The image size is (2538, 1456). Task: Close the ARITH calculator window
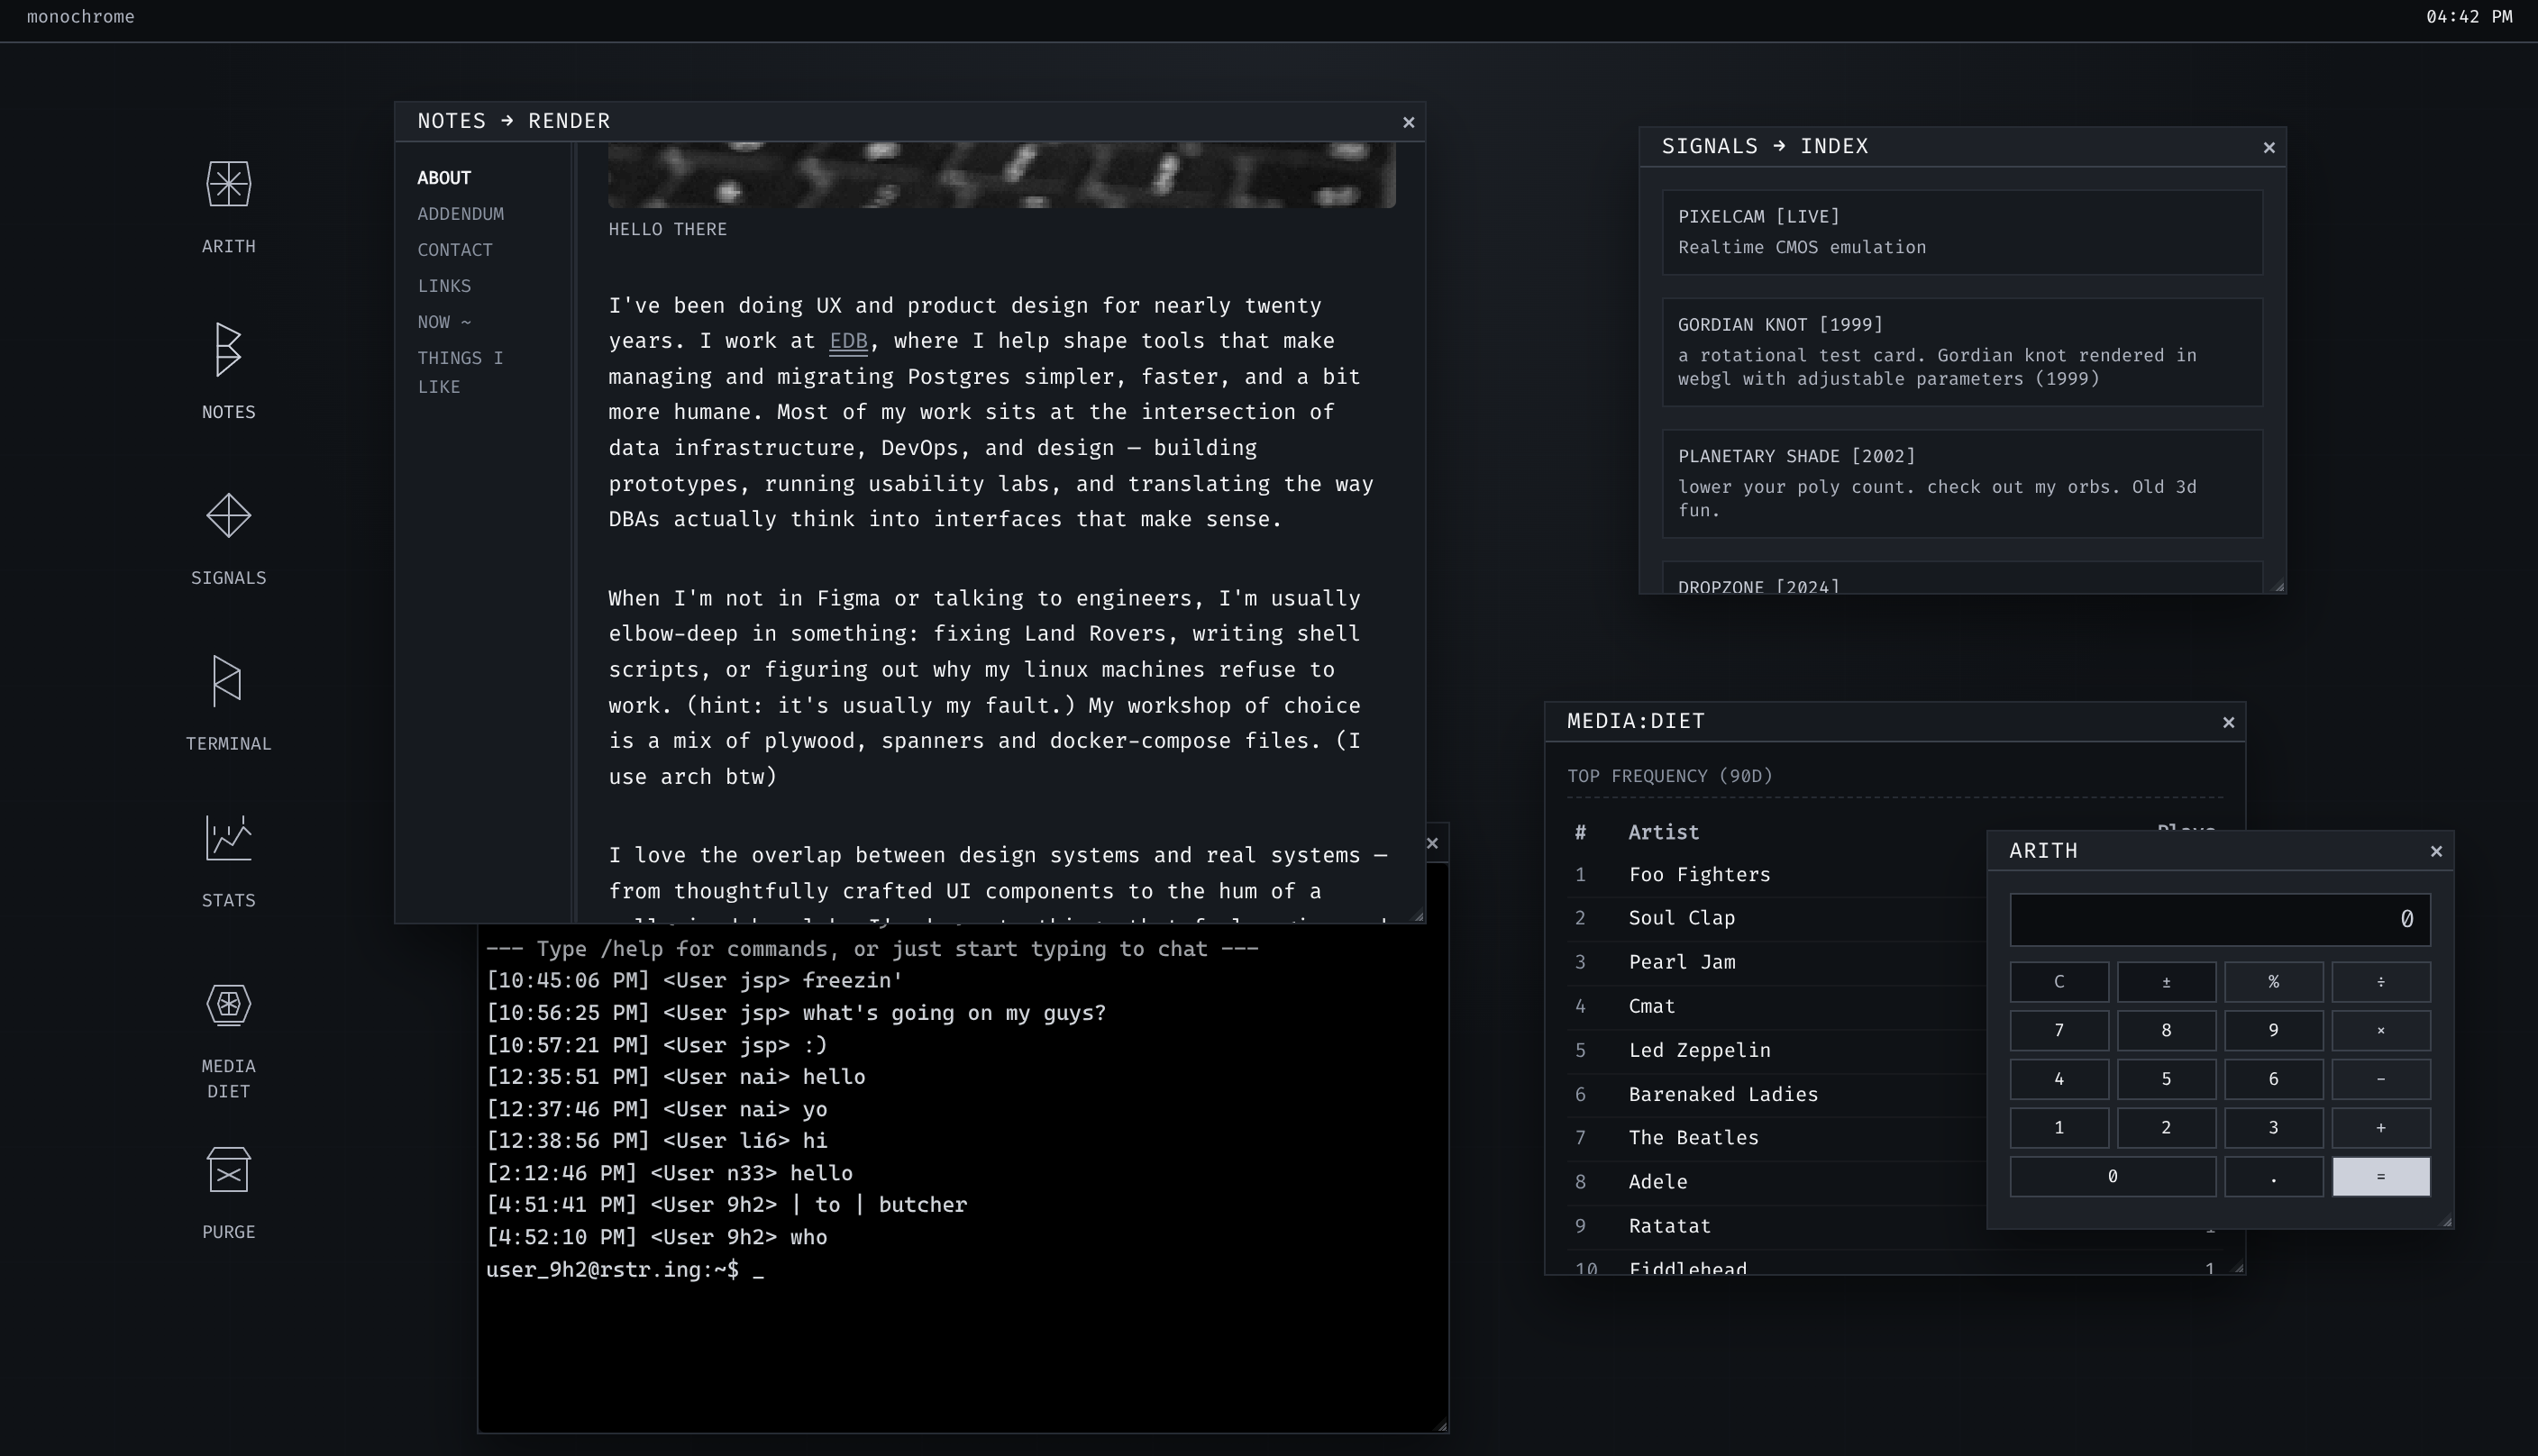point(2436,851)
